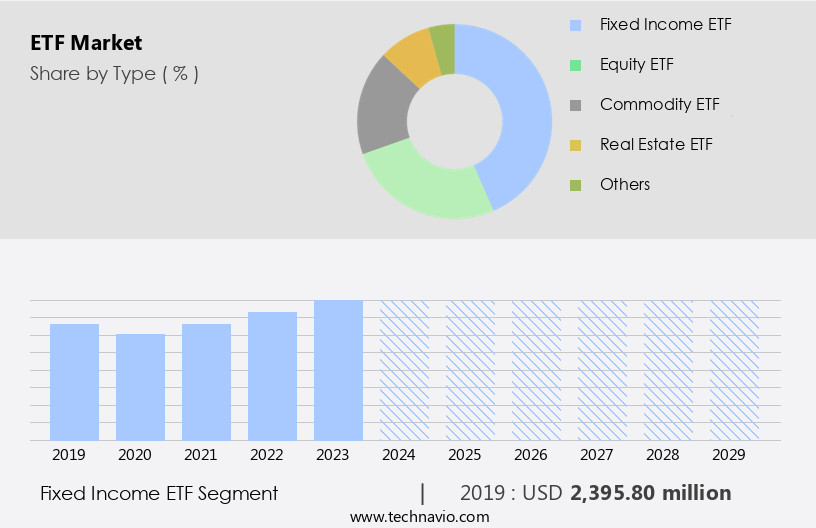Click the 2019 solid bar
Viewport: 816px width, 528px height.
pos(75,382)
